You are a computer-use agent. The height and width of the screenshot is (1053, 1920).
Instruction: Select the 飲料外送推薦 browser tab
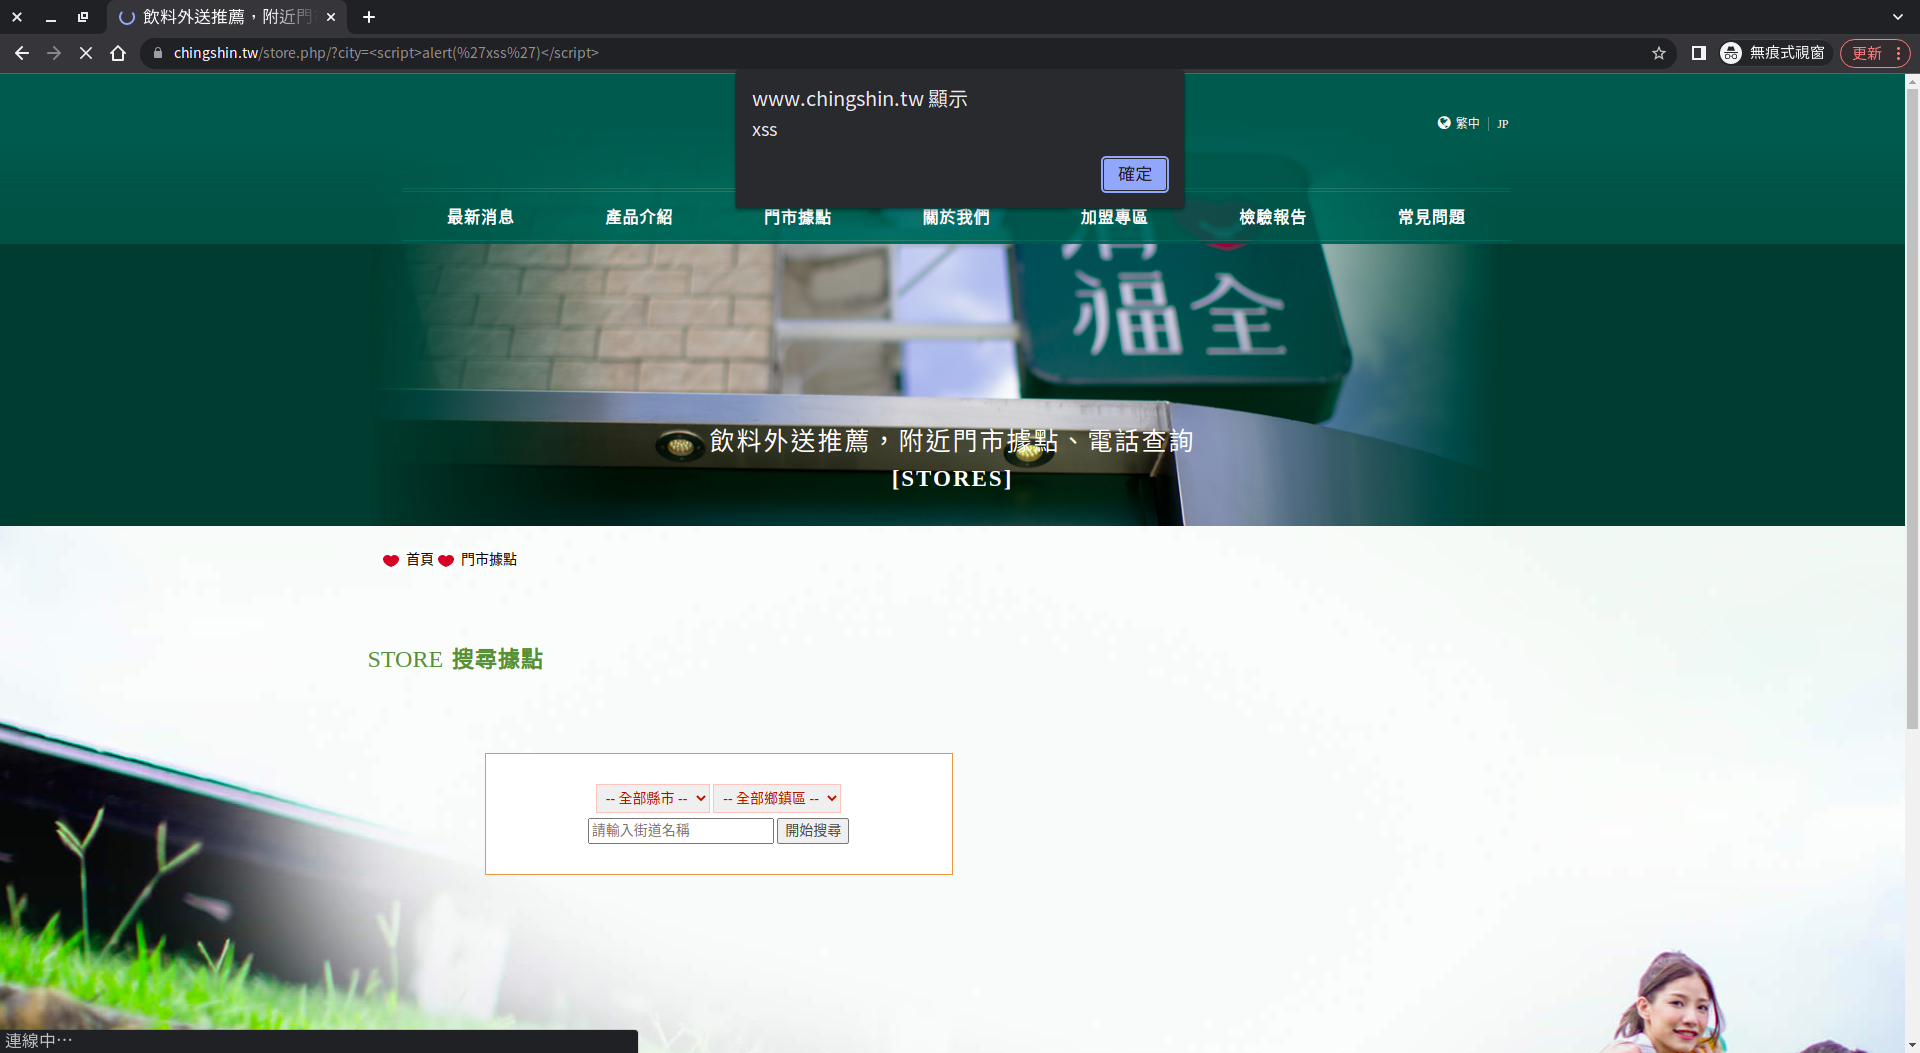pos(225,17)
